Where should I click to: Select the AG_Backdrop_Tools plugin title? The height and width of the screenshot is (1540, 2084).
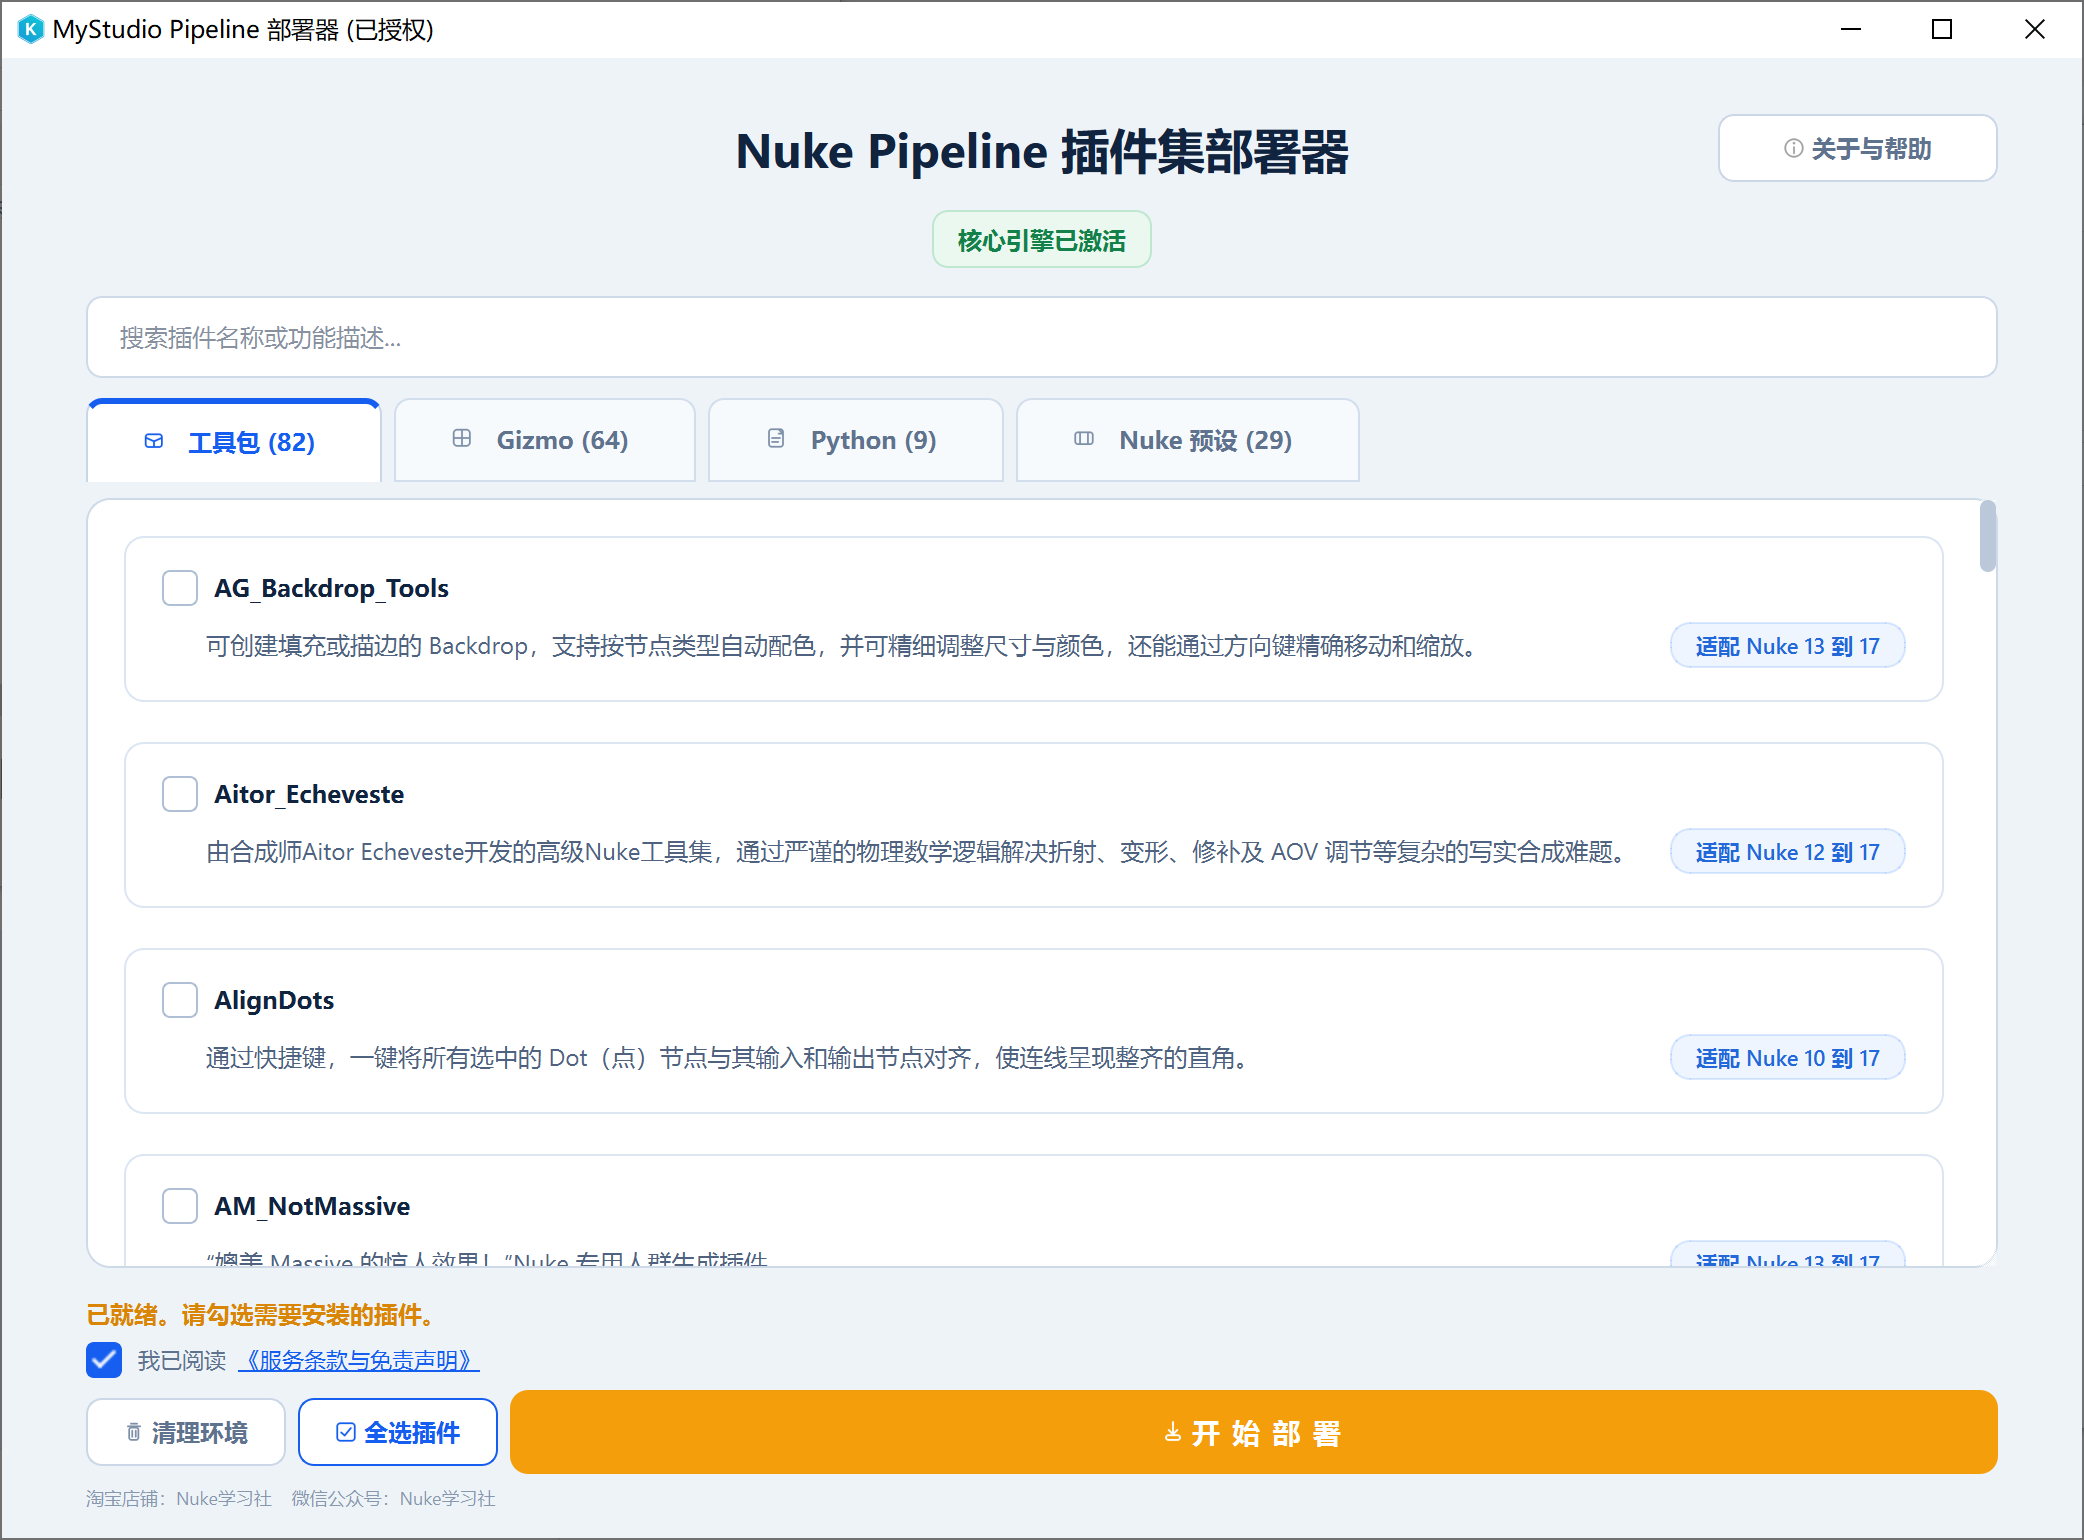331,588
